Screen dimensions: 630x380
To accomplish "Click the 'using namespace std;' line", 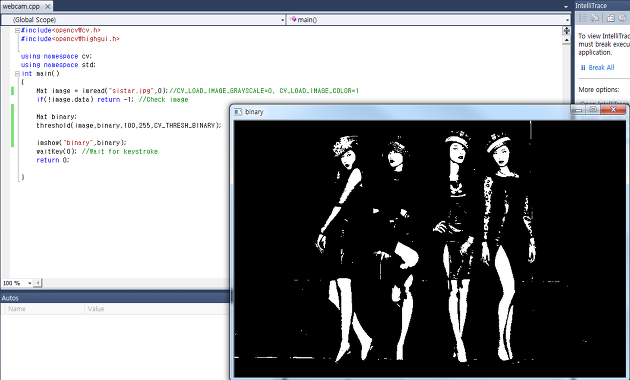I will pyautogui.click(x=58, y=65).
